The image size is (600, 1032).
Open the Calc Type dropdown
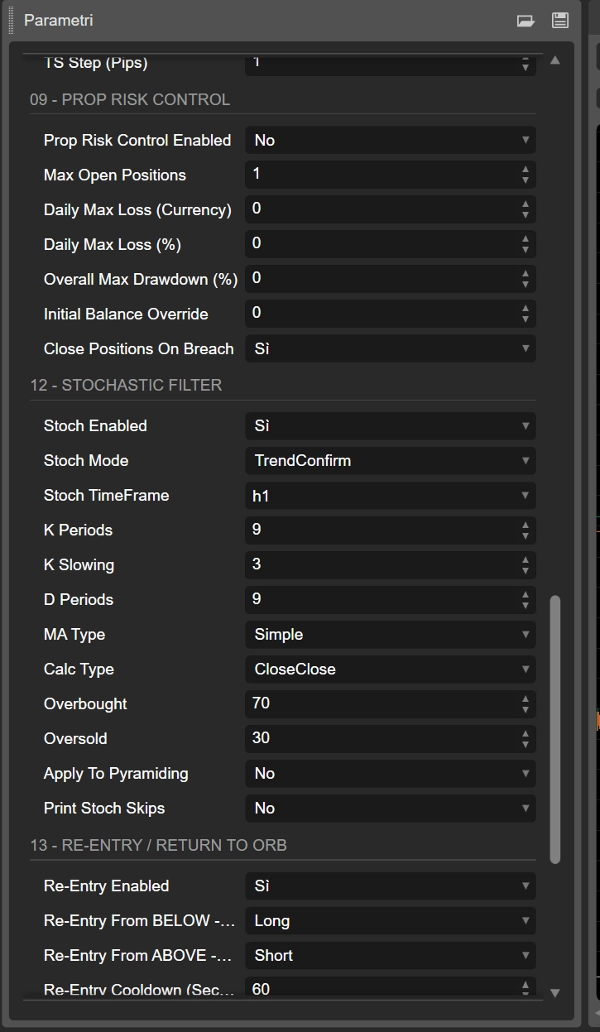point(390,669)
